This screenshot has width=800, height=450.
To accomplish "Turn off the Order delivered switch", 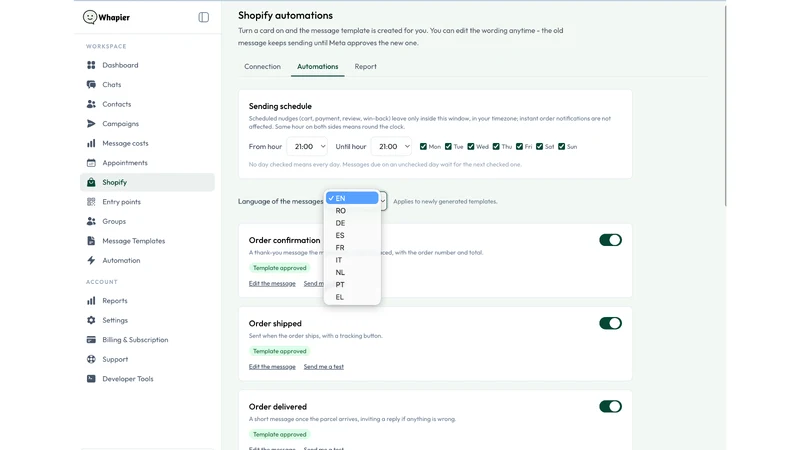I will click(x=610, y=406).
